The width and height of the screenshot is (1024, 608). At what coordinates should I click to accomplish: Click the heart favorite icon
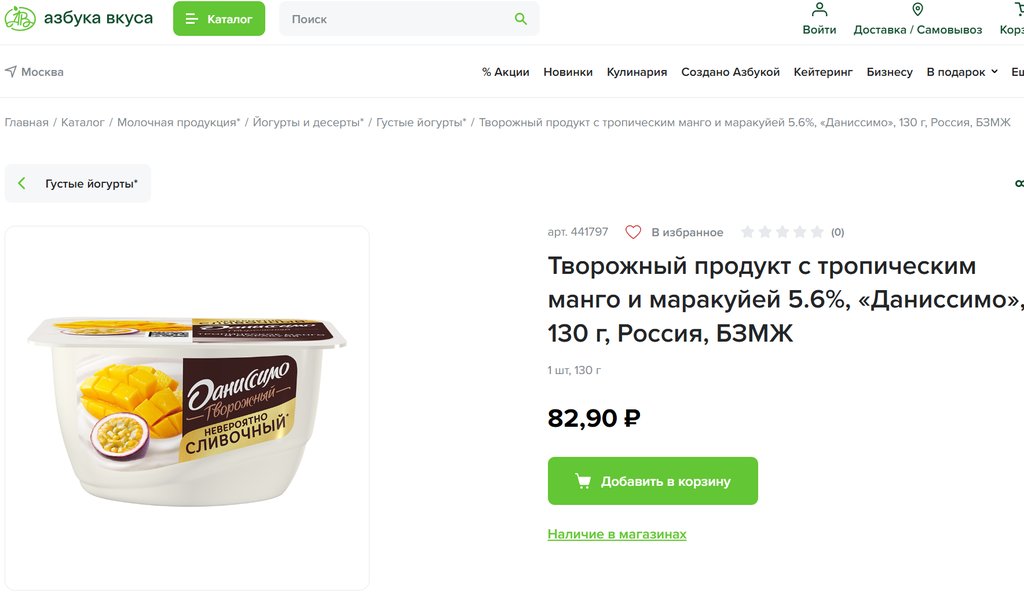pyautogui.click(x=633, y=232)
